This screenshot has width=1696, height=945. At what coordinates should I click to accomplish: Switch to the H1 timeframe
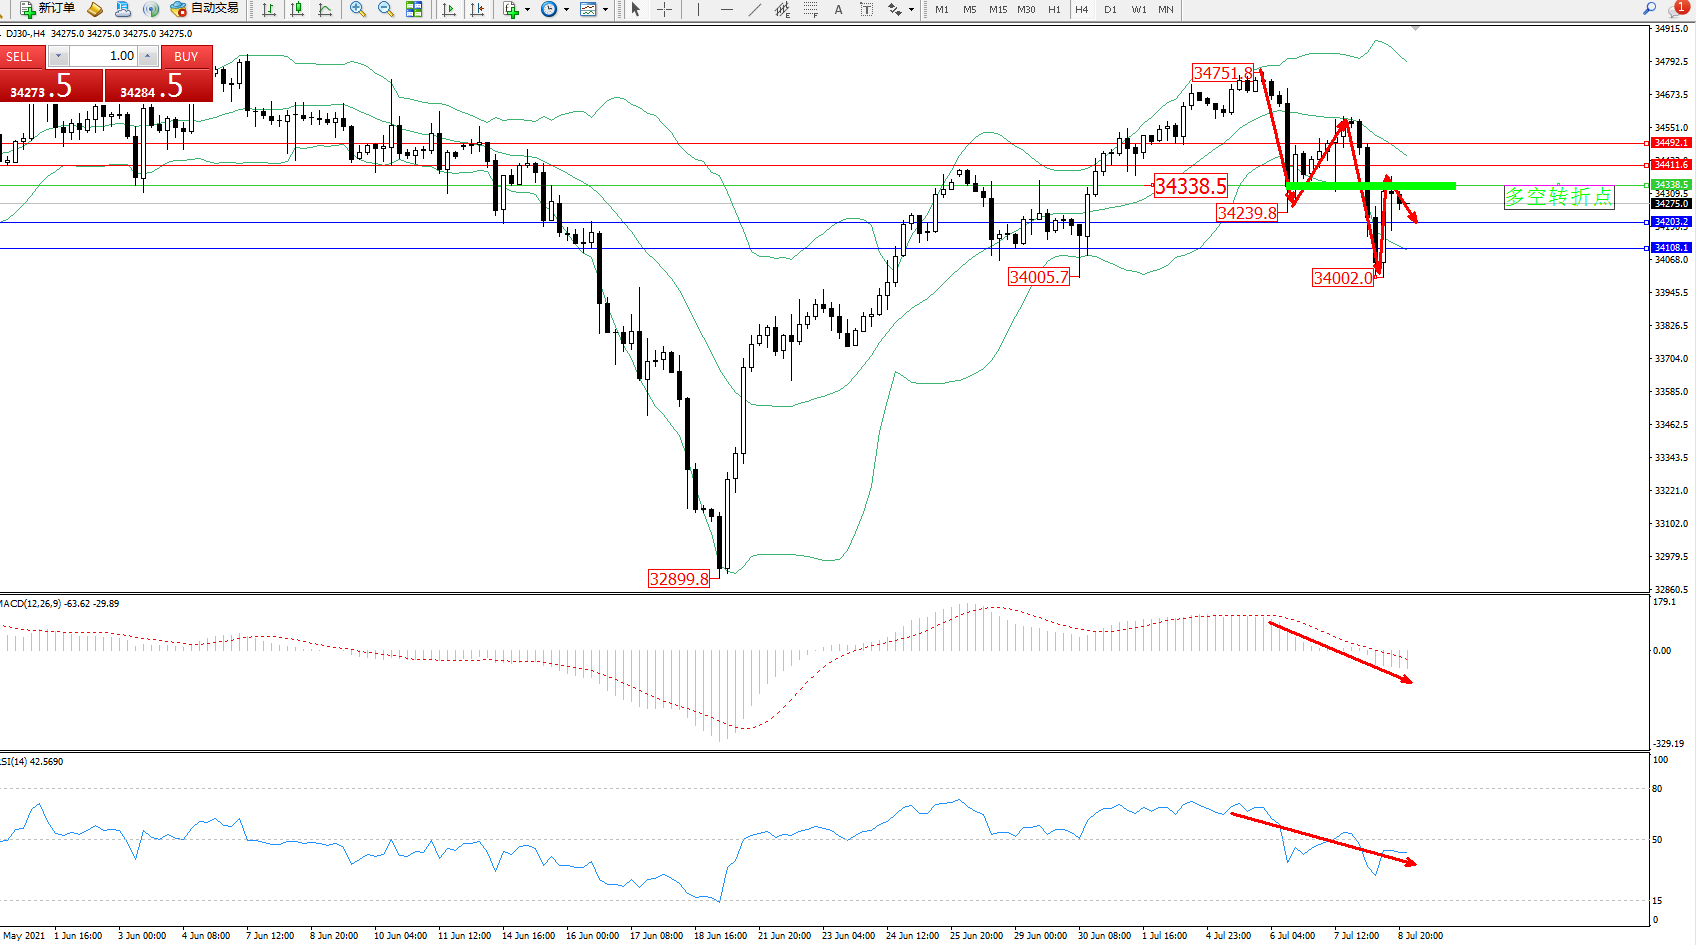point(1054,9)
